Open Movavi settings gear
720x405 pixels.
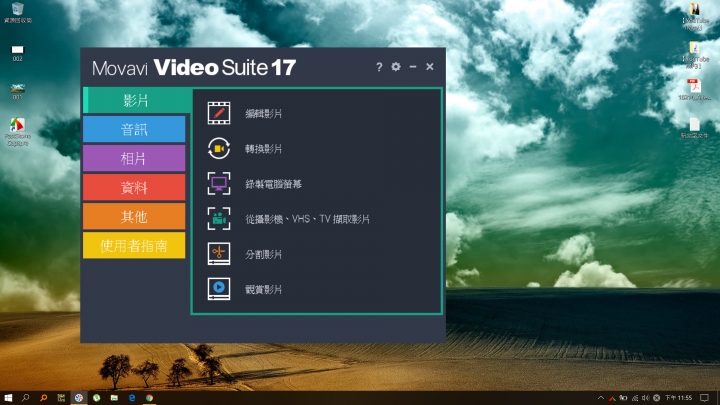(x=396, y=67)
